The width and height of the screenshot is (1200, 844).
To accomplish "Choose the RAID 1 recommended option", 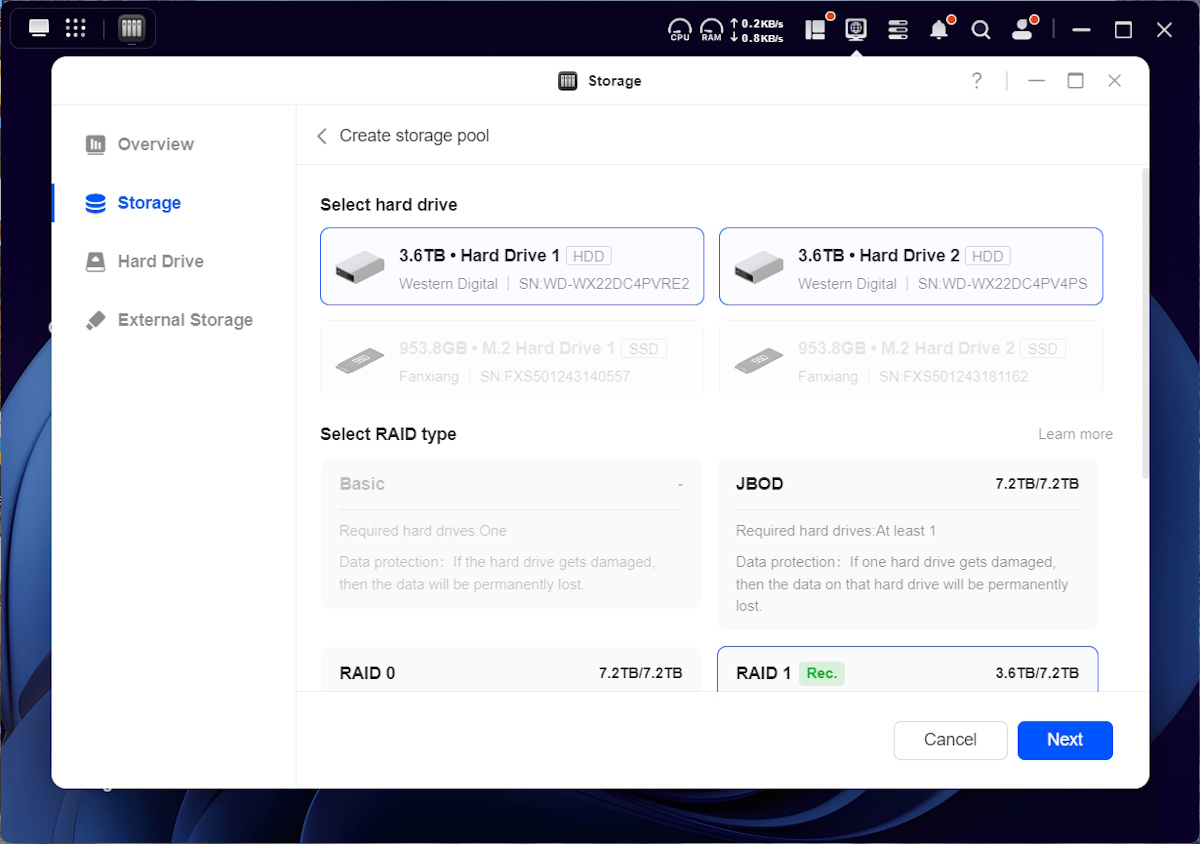I will point(907,670).
